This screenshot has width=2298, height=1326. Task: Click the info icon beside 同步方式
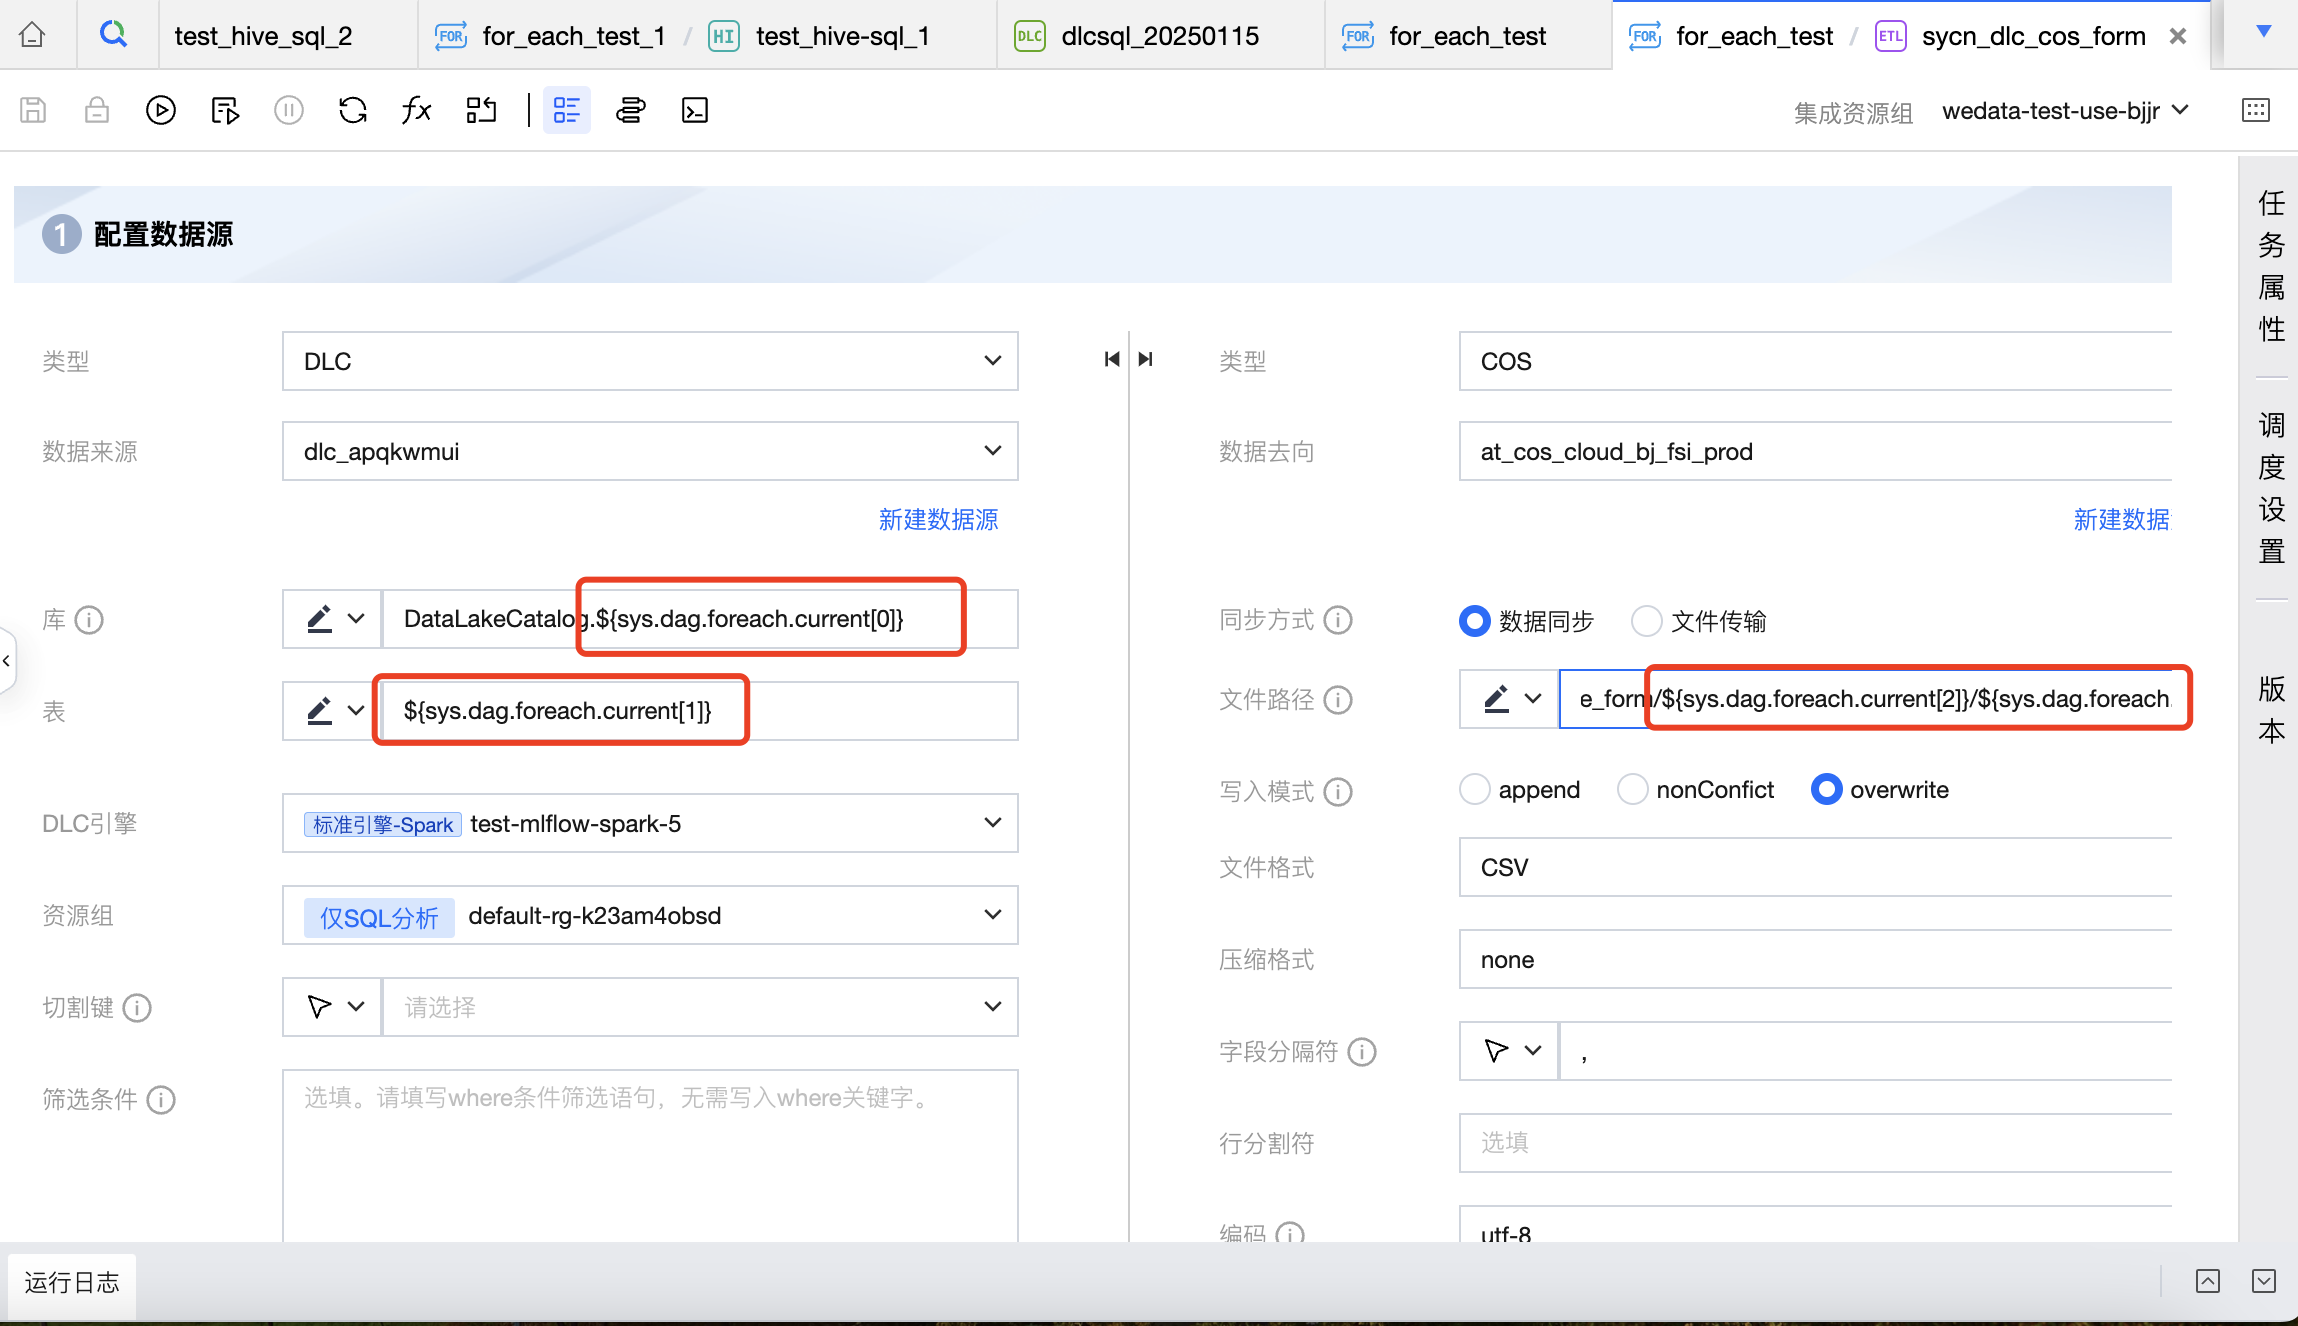[x=1338, y=620]
